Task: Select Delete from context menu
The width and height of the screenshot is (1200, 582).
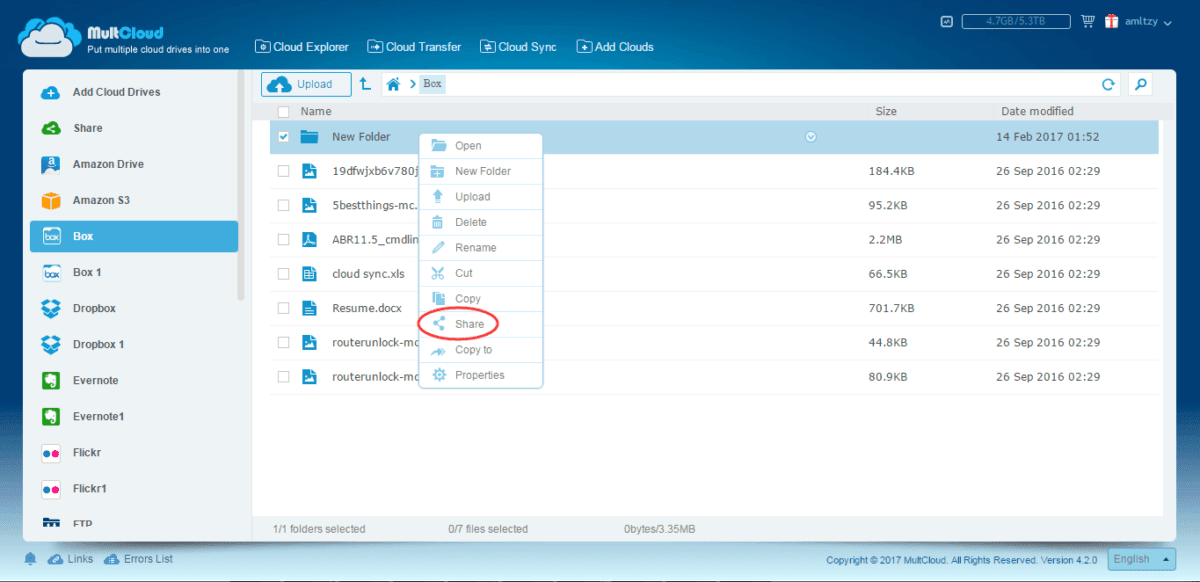Action: coord(481,222)
